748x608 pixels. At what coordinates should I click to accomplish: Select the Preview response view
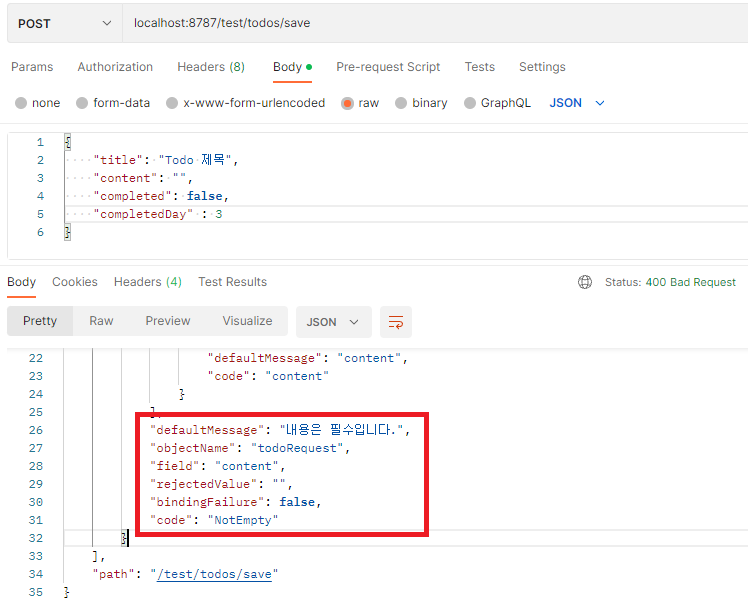tap(167, 321)
